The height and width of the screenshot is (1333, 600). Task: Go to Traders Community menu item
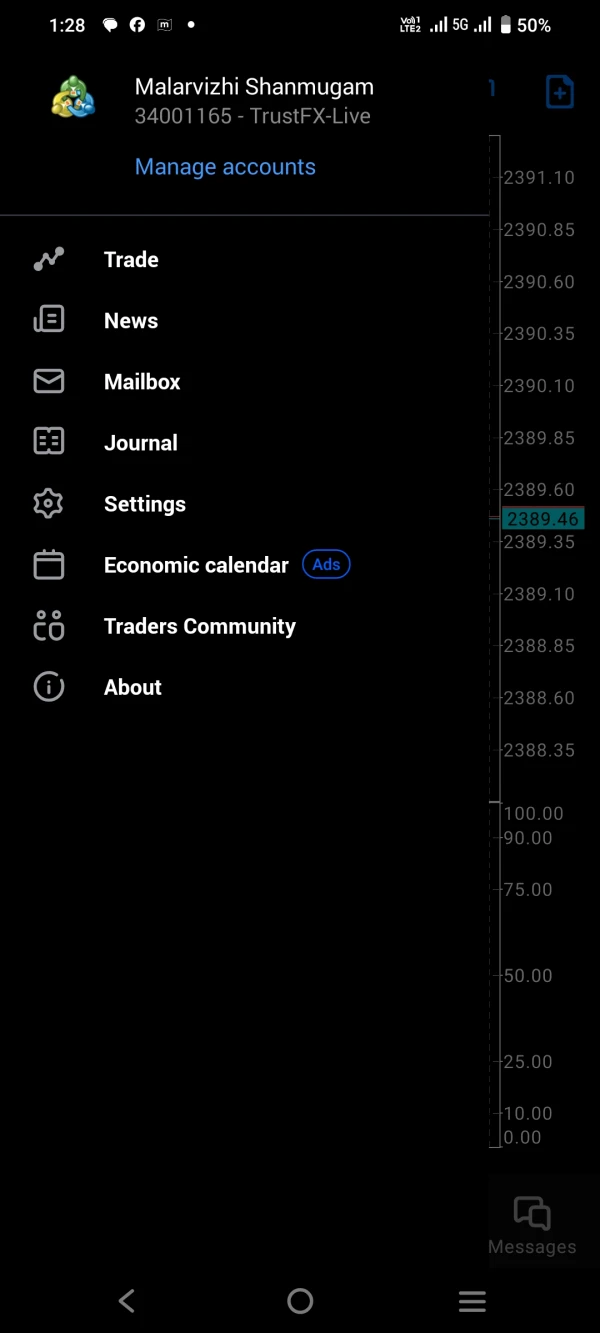click(x=200, y=627)
